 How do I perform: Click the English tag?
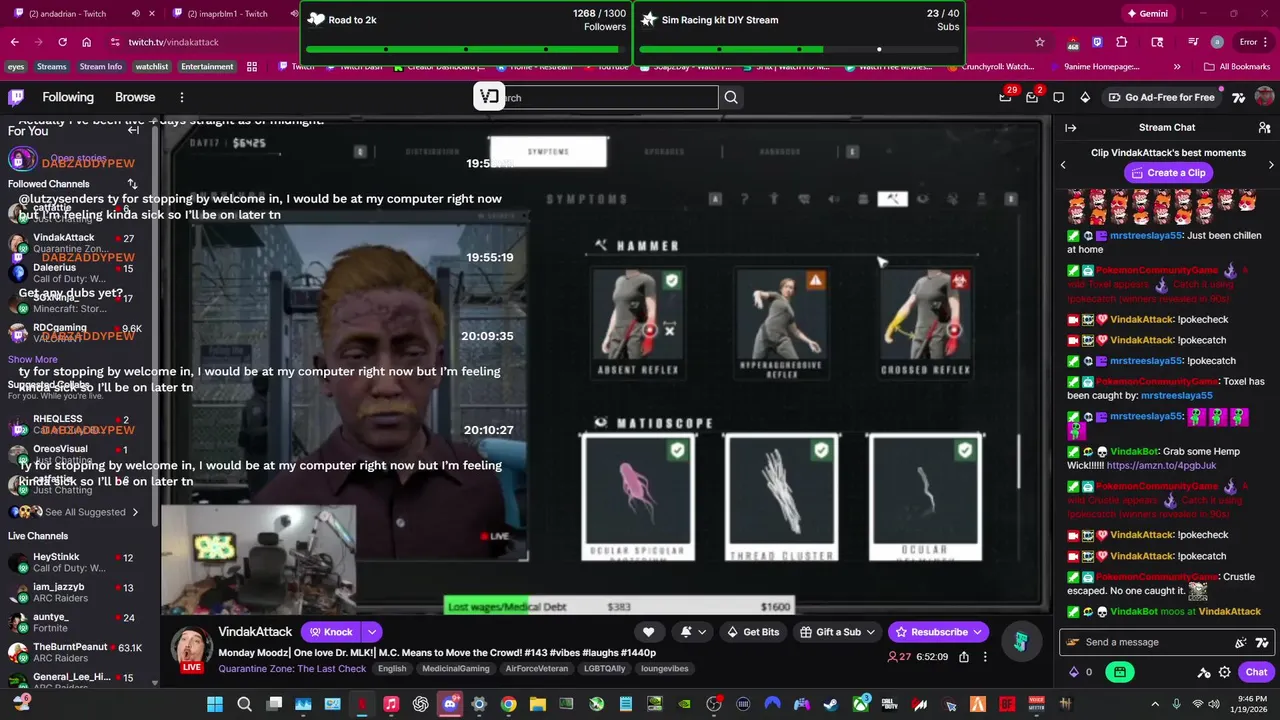392,669
